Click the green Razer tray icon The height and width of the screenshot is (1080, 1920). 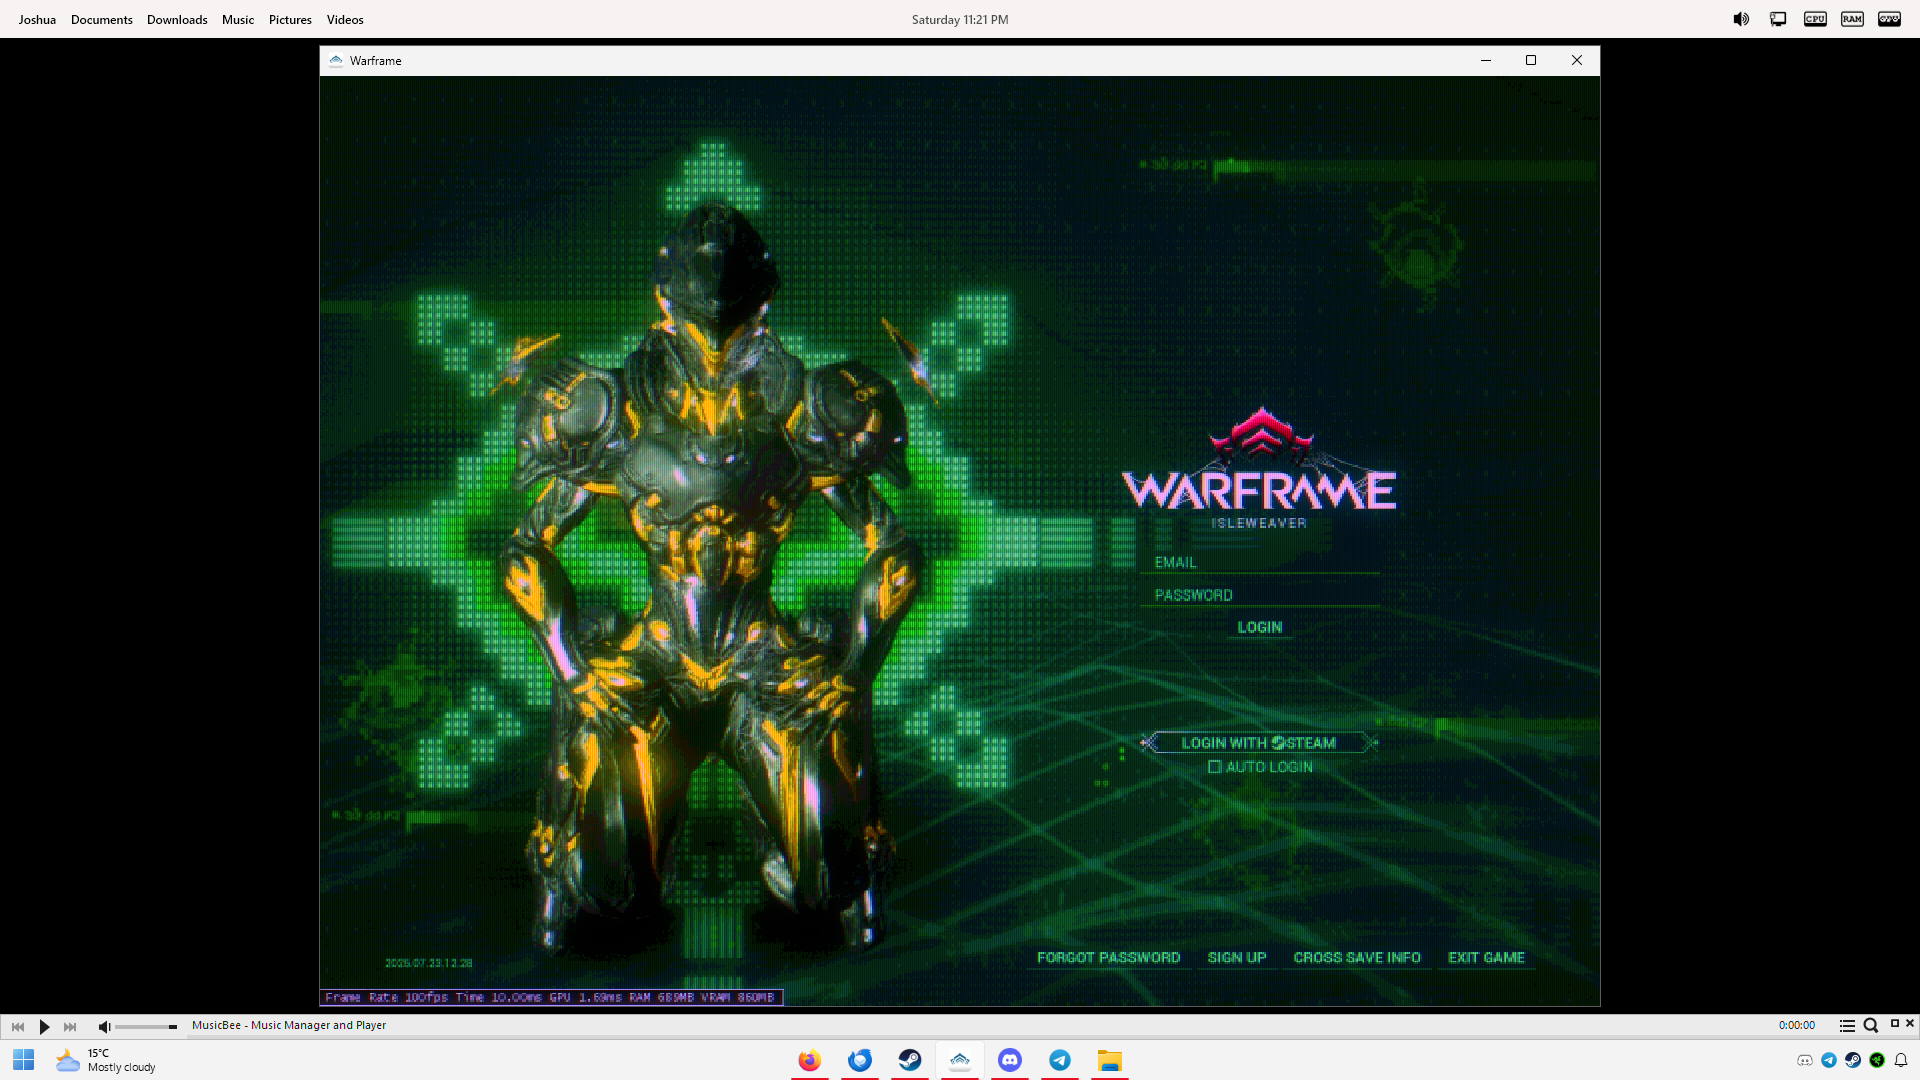click(x=1877, y=1061)
